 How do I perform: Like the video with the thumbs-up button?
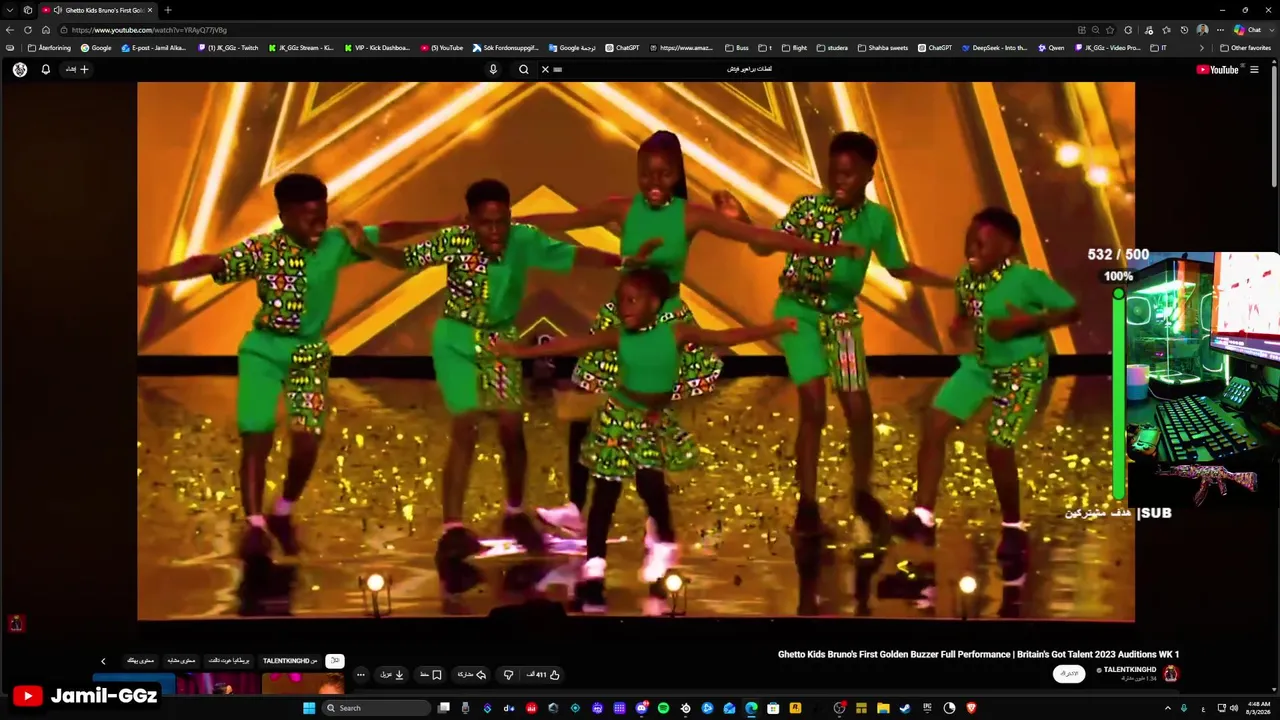click(544, 675)
